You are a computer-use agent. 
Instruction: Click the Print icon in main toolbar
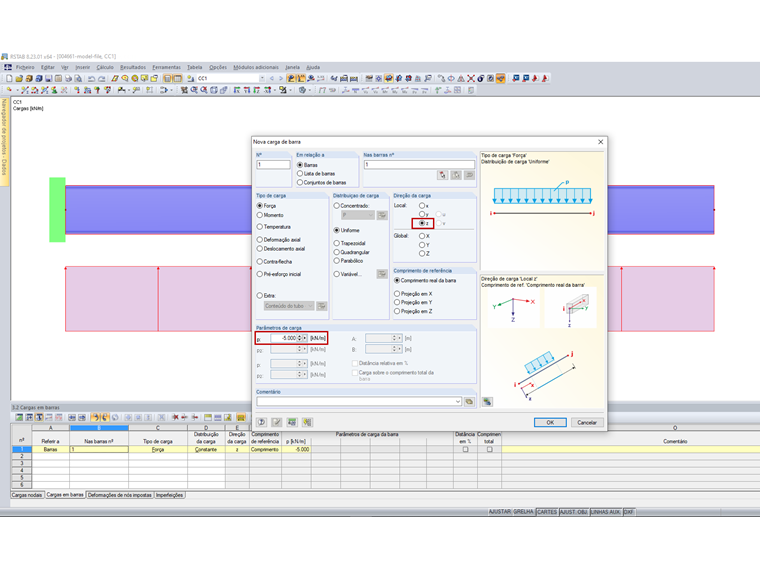point(68,78)
